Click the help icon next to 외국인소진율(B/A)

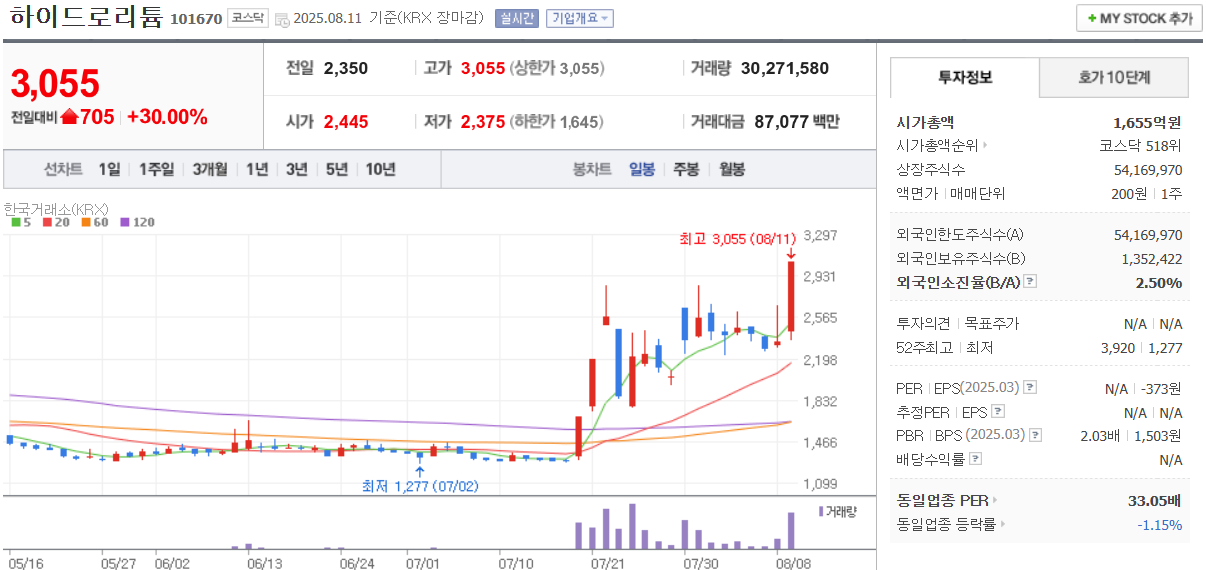[1030, 283]
